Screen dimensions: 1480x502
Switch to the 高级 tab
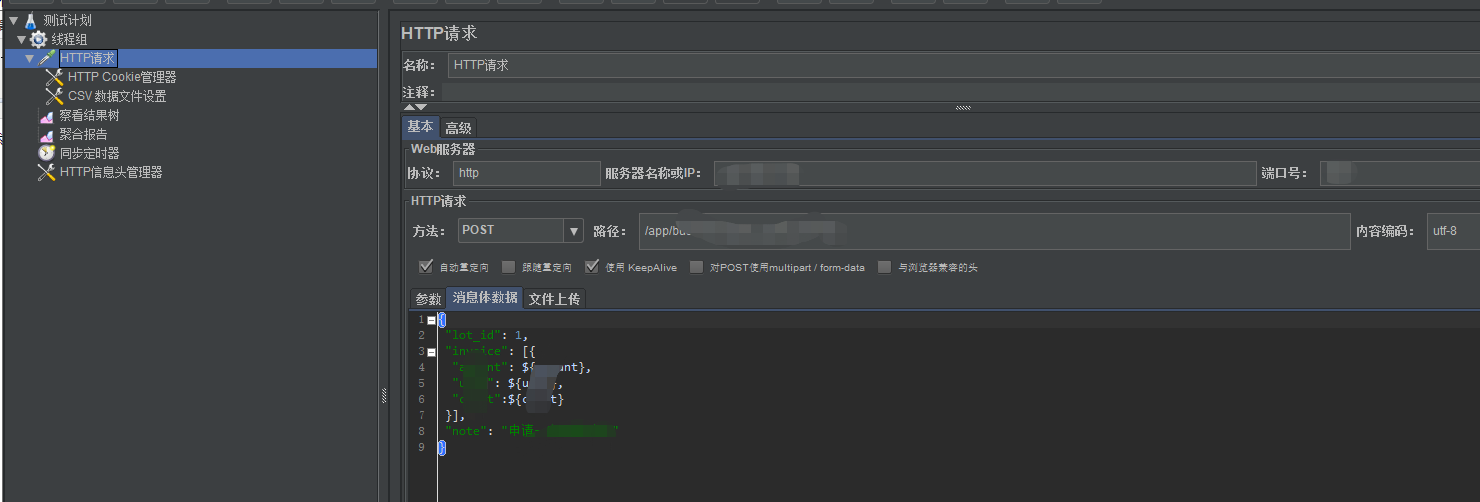click(x=458, y=128)
